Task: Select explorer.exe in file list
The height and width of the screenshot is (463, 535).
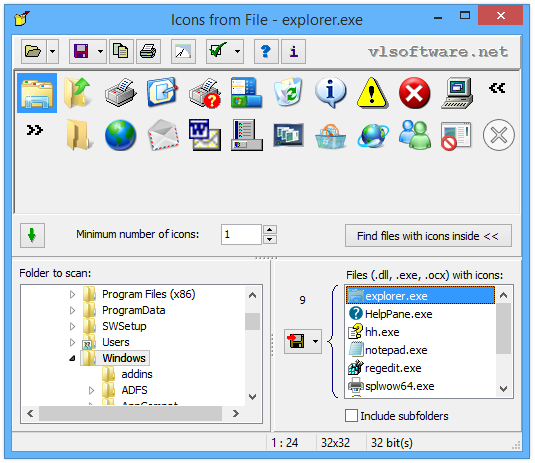Action: [420, 295]
